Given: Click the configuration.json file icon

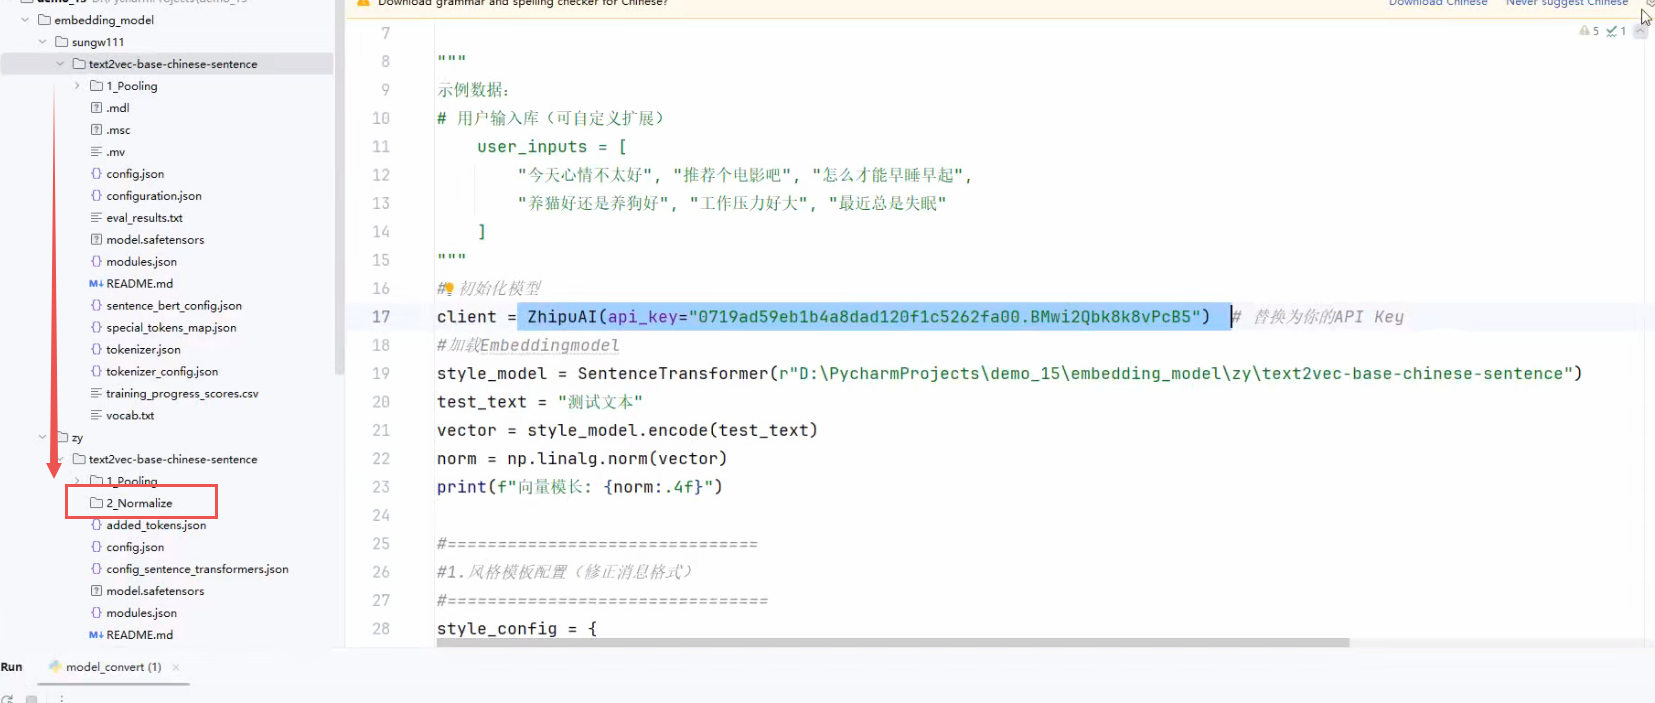Looking at the screenshot, I should pyautogui.click(x=96, y=196).
